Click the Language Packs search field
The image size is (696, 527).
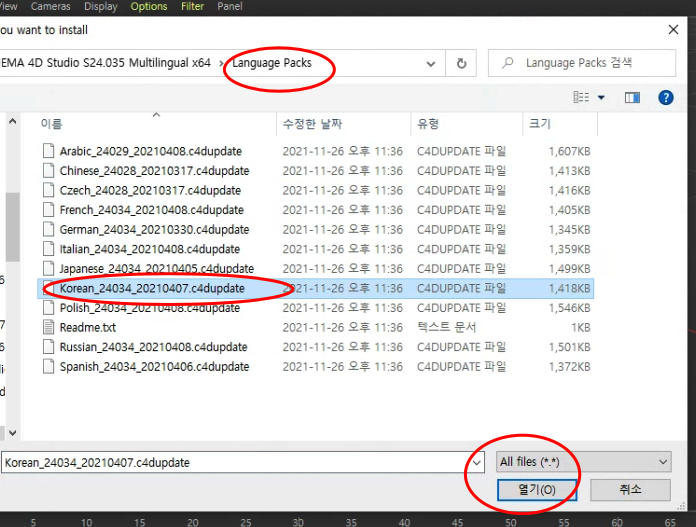582,63
